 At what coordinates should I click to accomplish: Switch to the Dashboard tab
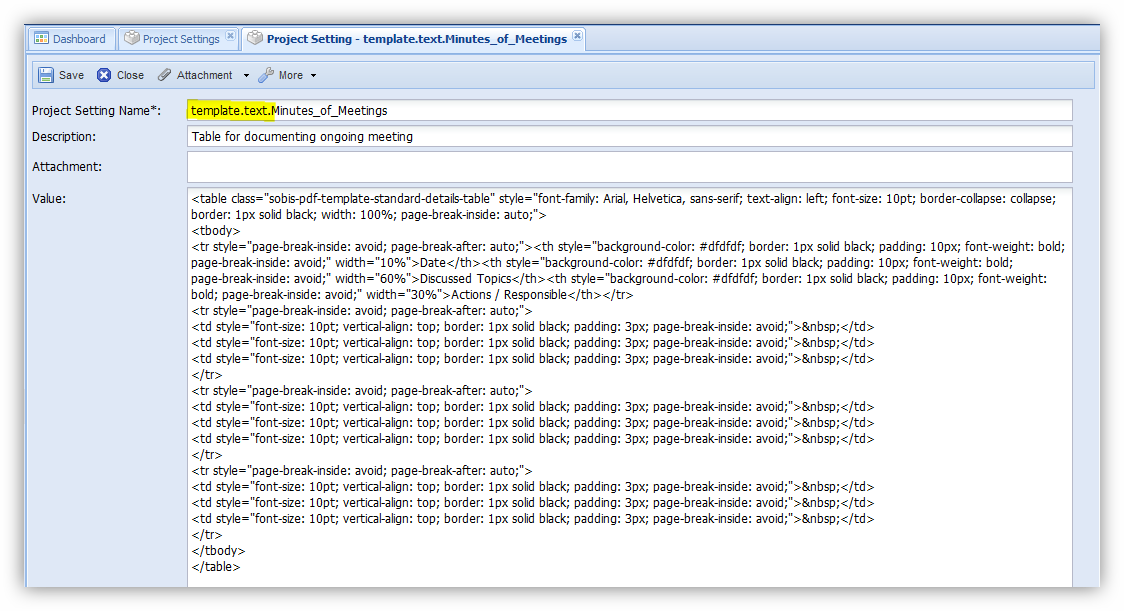(78, 39)
